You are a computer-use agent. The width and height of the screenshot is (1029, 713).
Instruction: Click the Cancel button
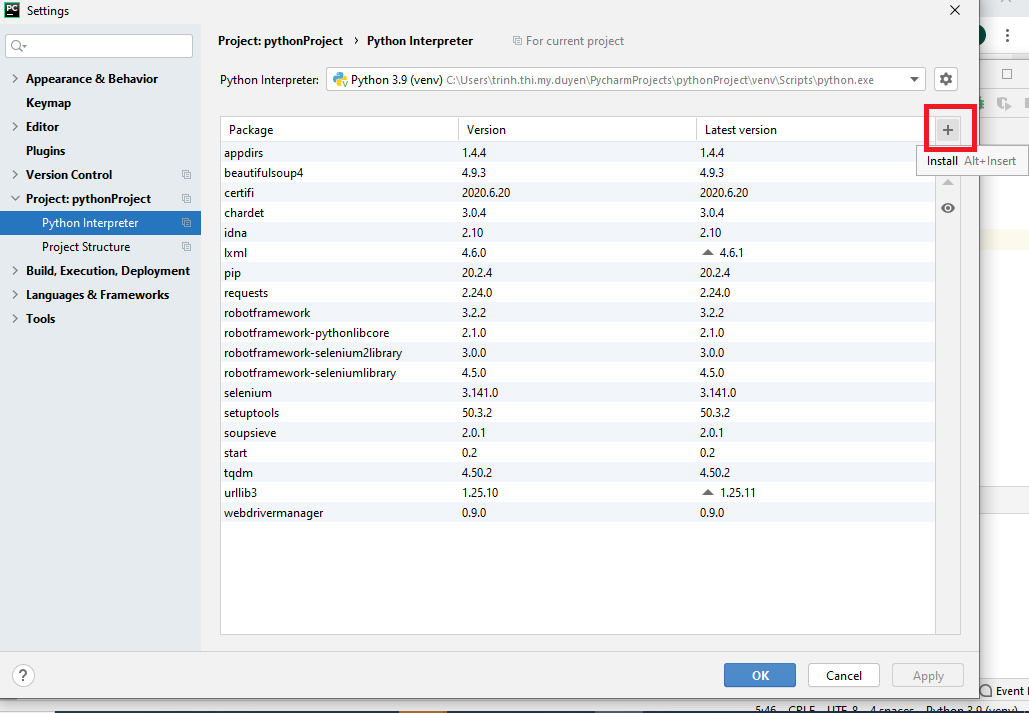(x=843, y=675)
